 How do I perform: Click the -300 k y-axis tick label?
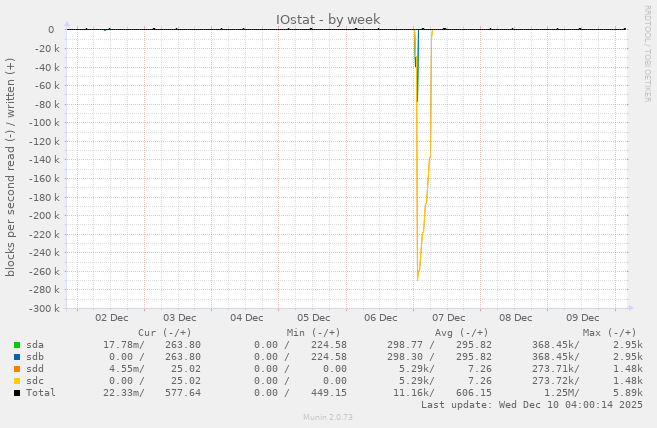click(47, 309)
